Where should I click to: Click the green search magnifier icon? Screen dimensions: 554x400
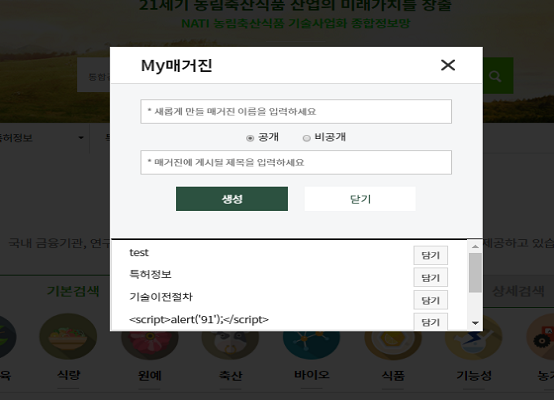click(495, 76)
